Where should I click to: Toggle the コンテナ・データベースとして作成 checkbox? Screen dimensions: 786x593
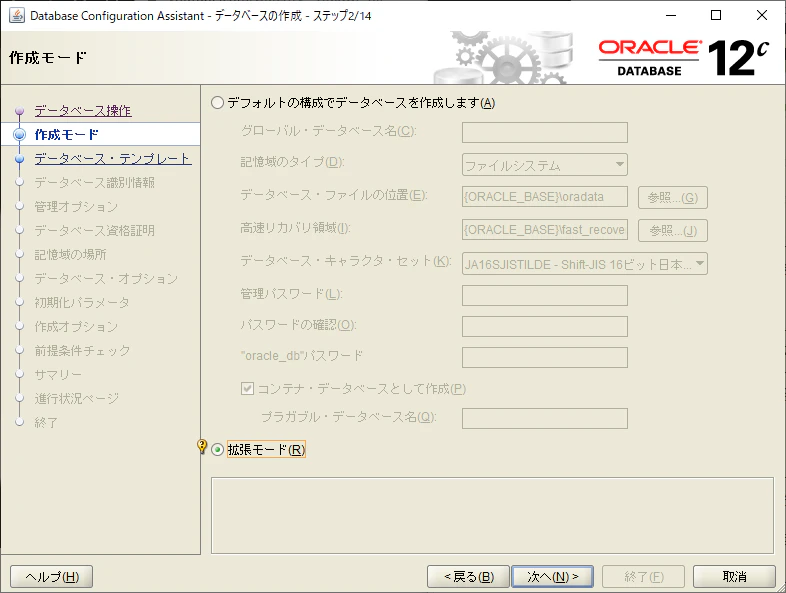point(247,388)
